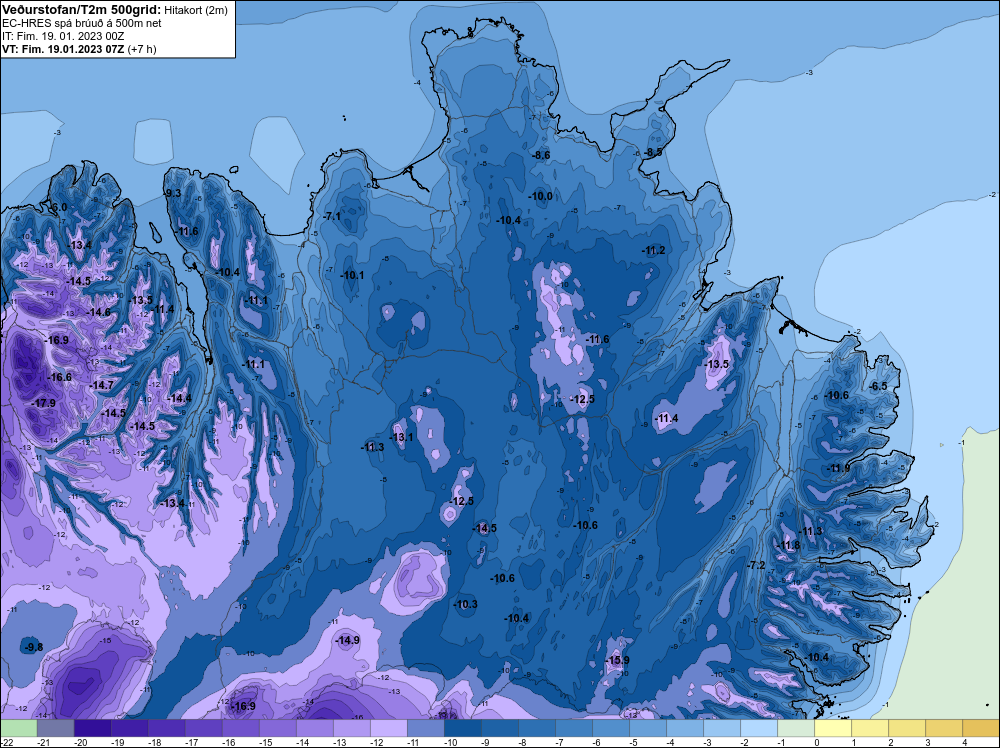Click the -10 dark blue legend swatch
Image resolution: width=1000 pixels, height=748 pixels.
click(462, 728)
